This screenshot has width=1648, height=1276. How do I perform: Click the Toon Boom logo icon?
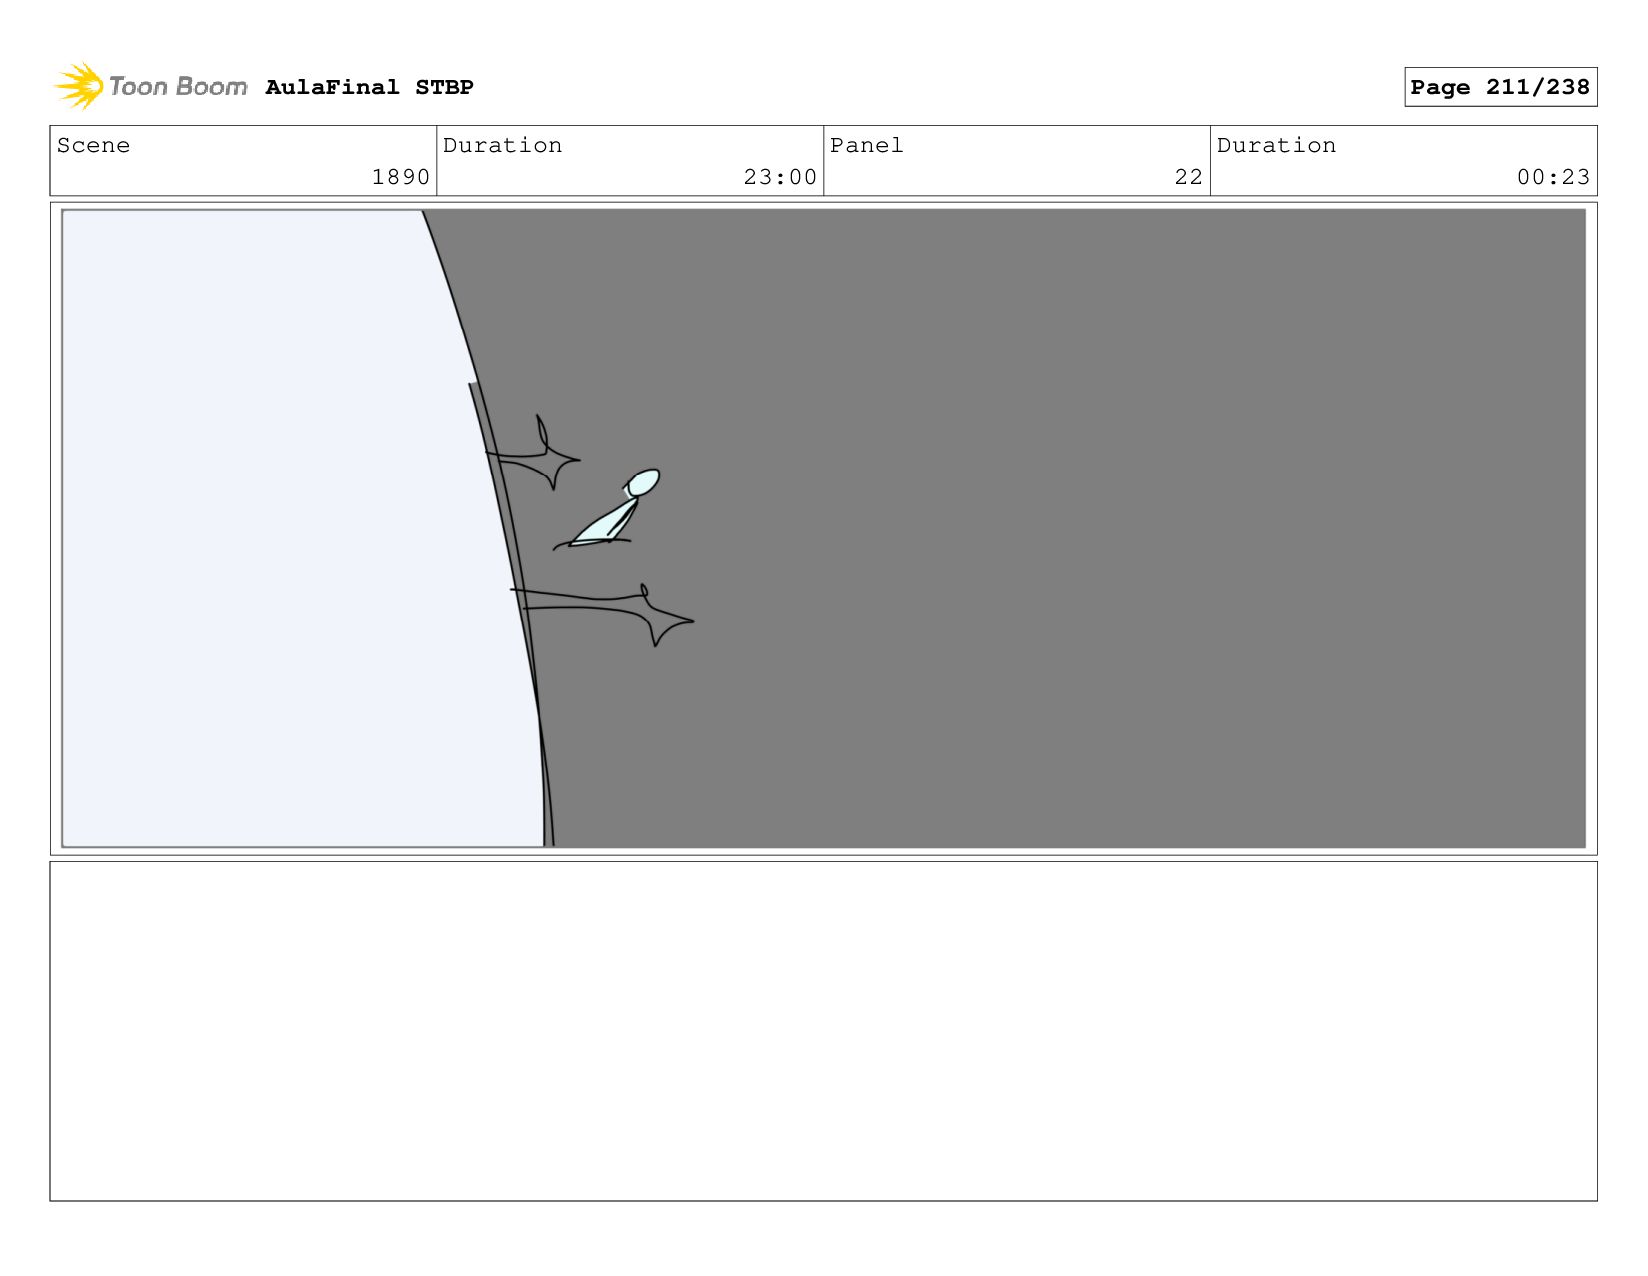[79, 86]
